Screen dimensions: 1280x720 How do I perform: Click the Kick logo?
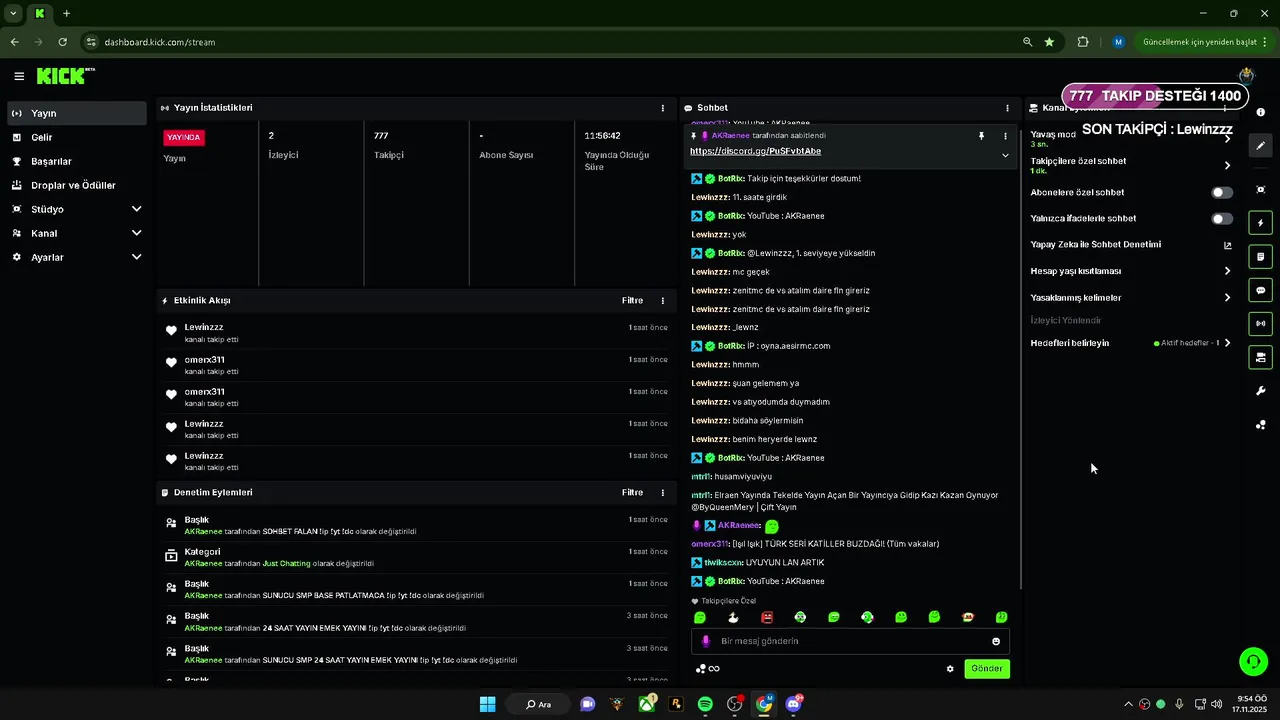65,76
